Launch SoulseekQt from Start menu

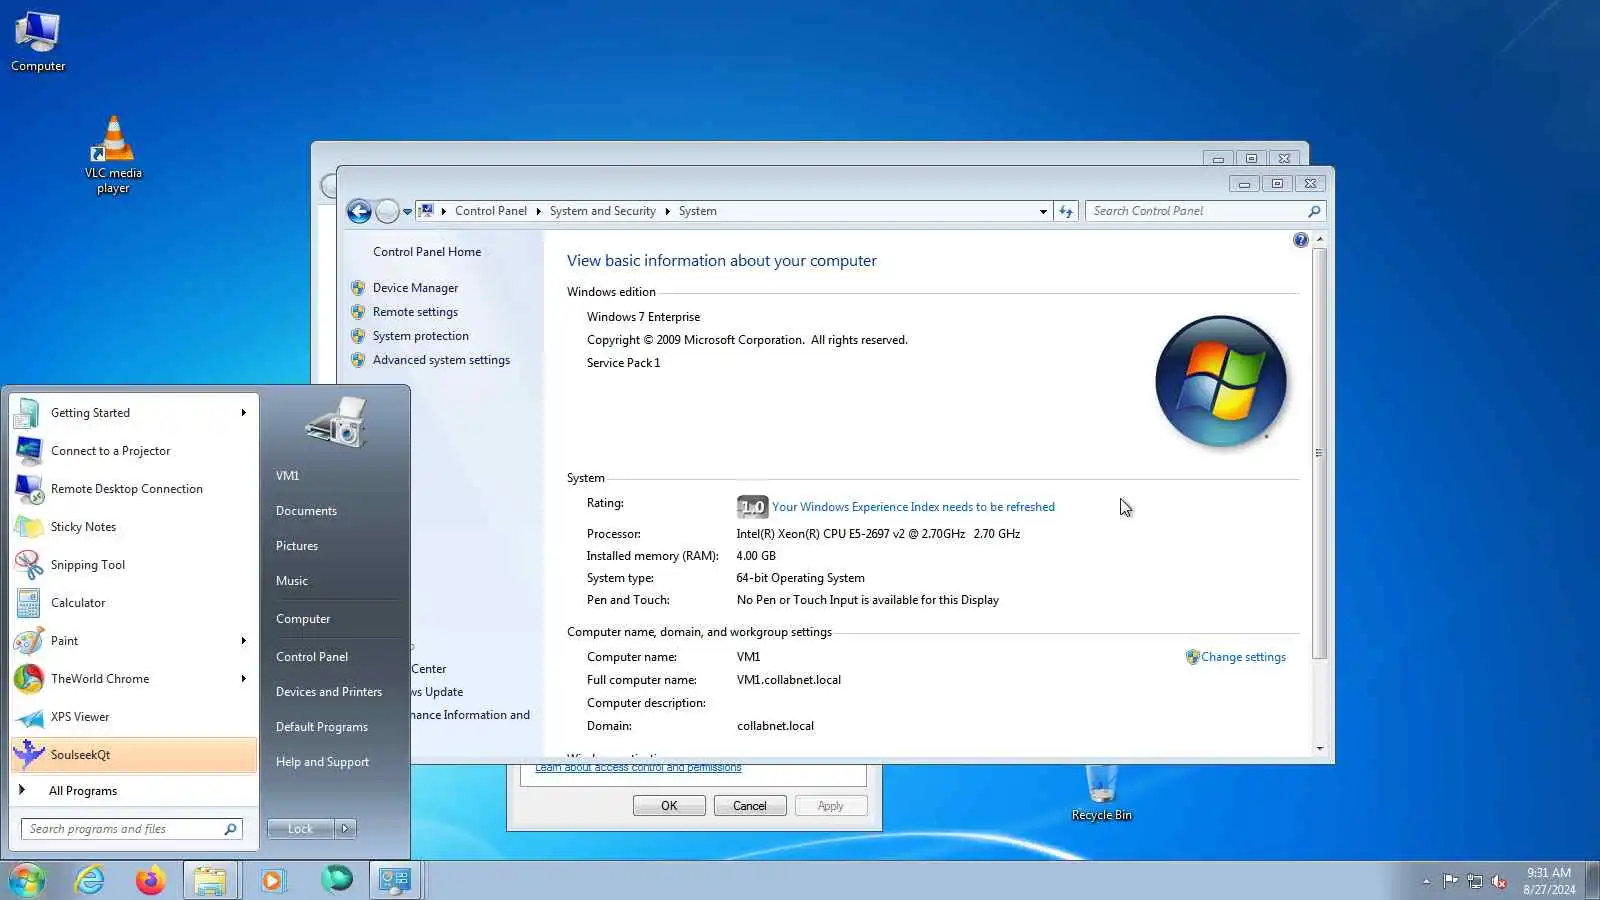(x=133, y=755)
